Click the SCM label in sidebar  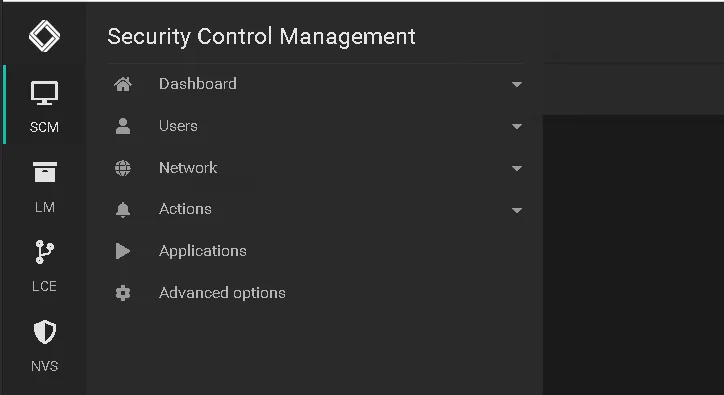44,127
